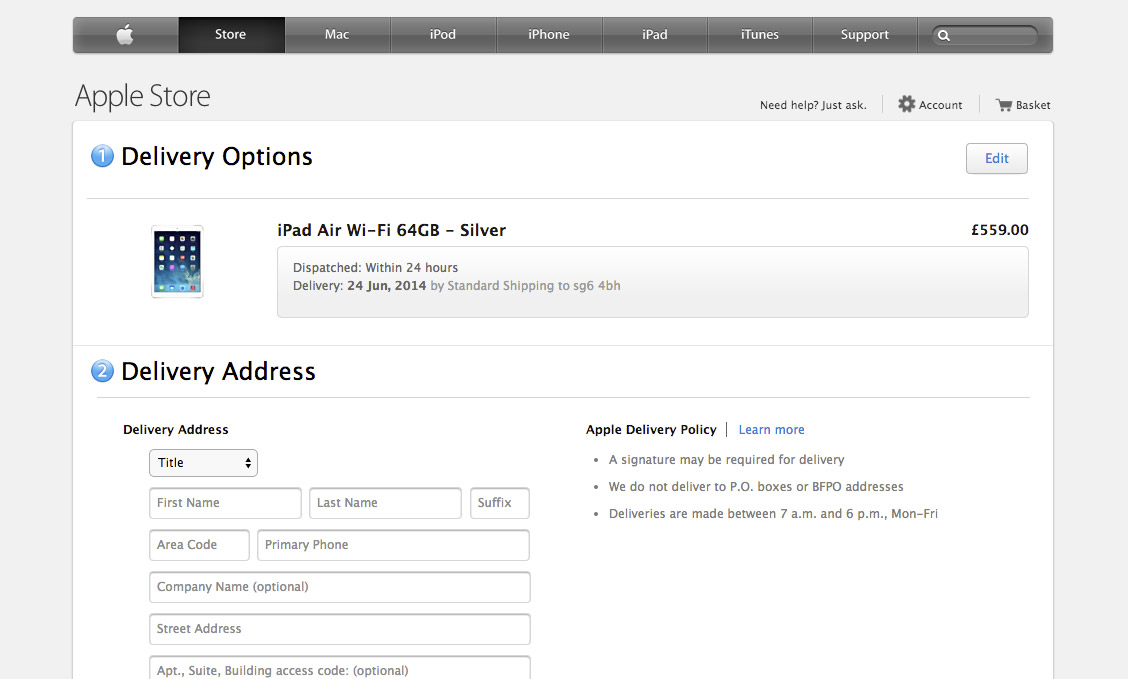Open the Title dropdown
Viewport: 1128px width, 679px height.
pos(204,462)
